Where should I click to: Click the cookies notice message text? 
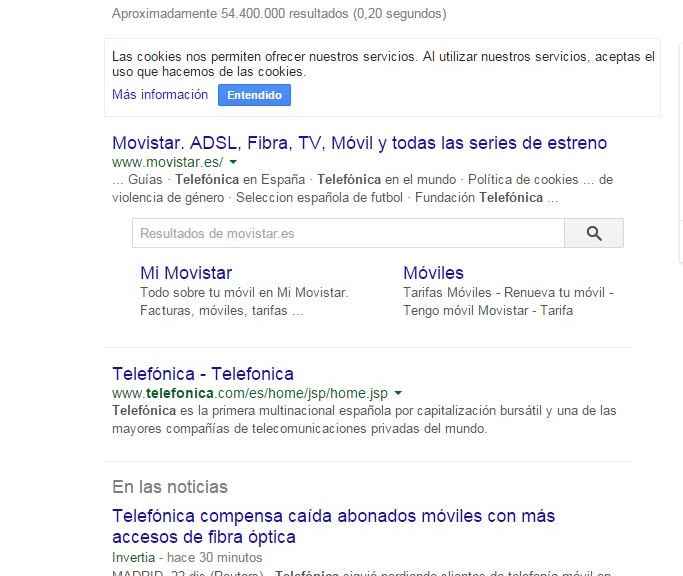pos(383,64)
